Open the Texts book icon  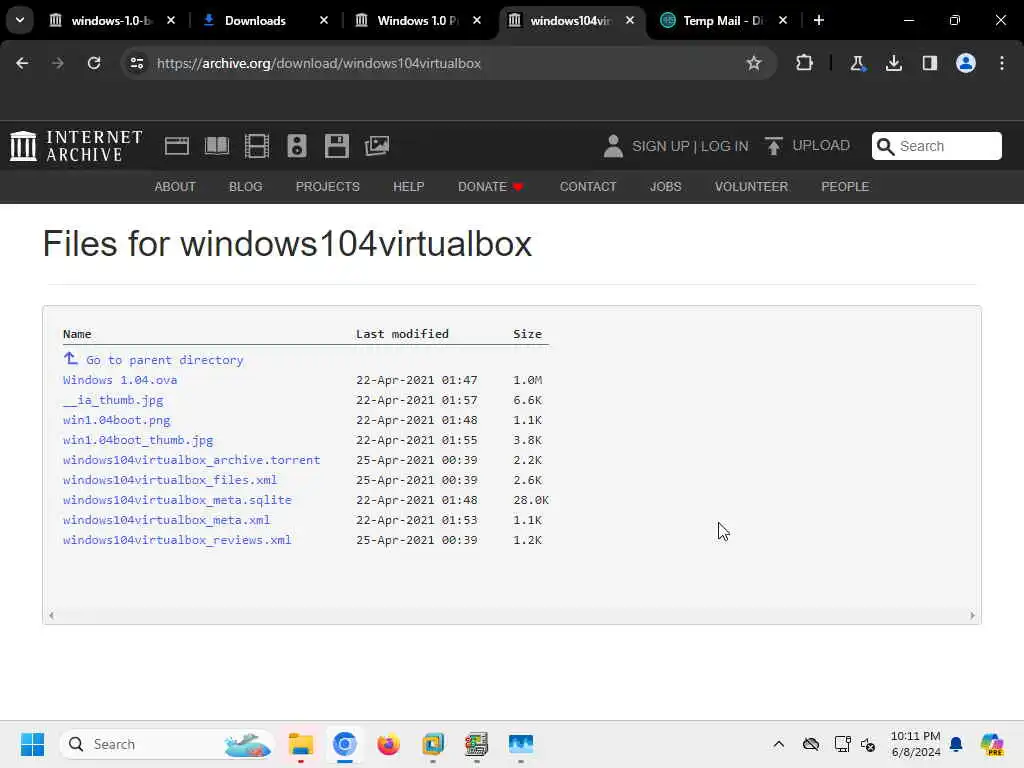[217, 146]
